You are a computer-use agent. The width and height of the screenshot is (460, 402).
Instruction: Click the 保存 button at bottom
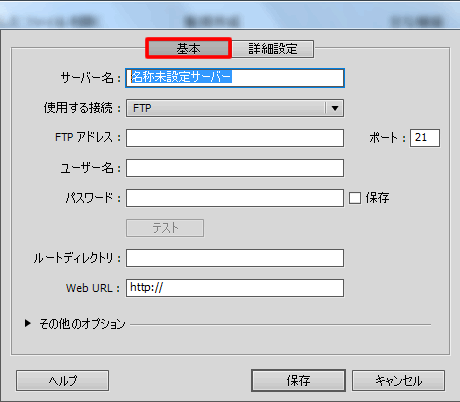[298, 380]
